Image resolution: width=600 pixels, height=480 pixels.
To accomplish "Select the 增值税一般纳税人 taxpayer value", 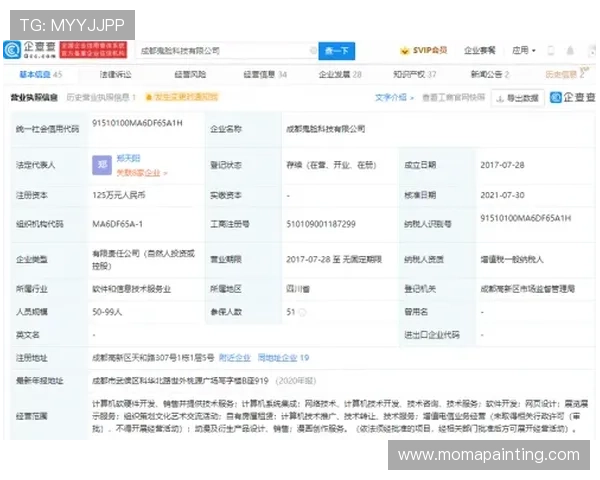I will coord(512,259).
